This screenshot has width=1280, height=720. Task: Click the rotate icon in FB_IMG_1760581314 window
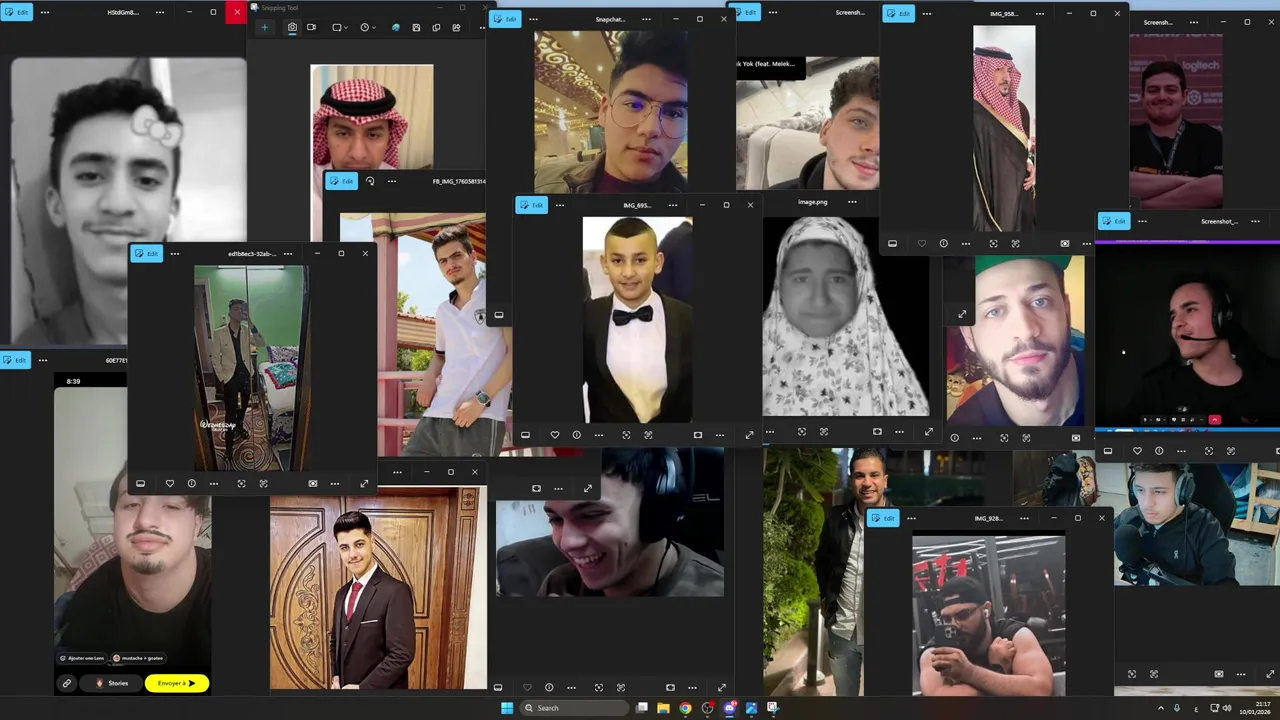370,181
